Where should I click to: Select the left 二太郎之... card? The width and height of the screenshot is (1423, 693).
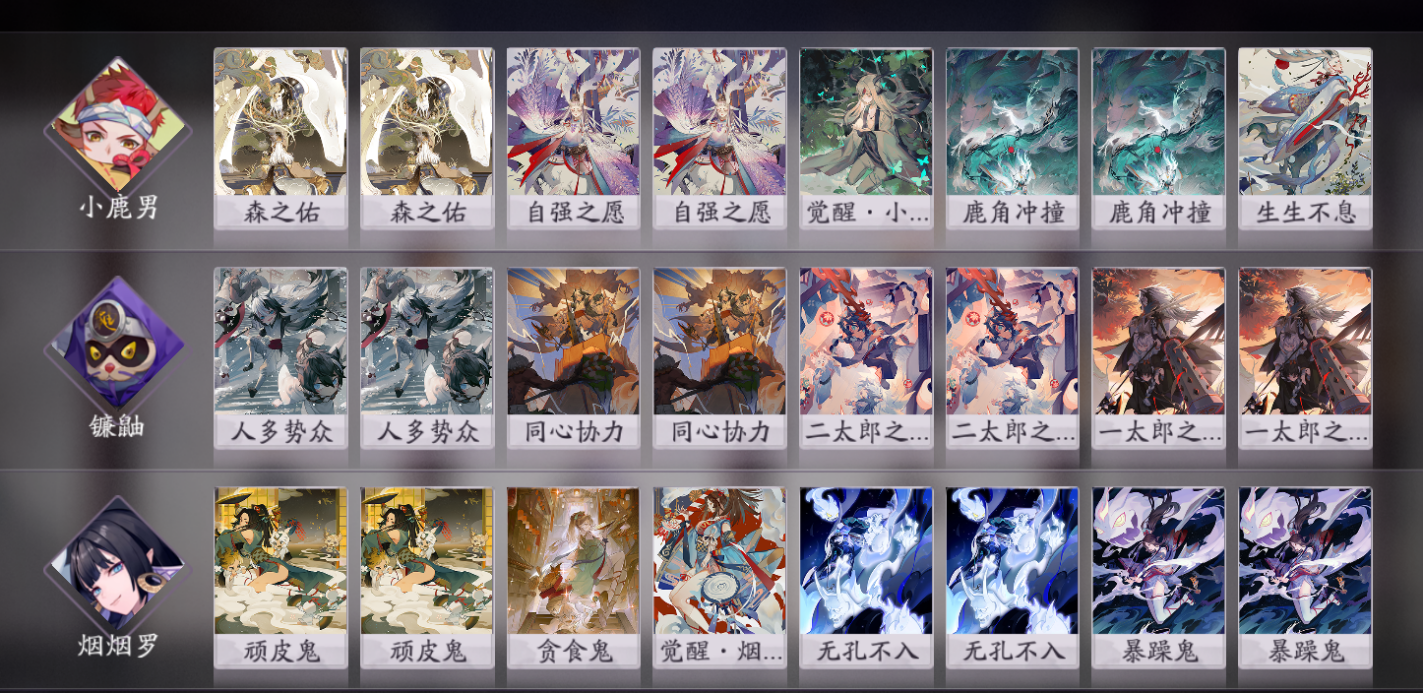click(x=866, y=358)
